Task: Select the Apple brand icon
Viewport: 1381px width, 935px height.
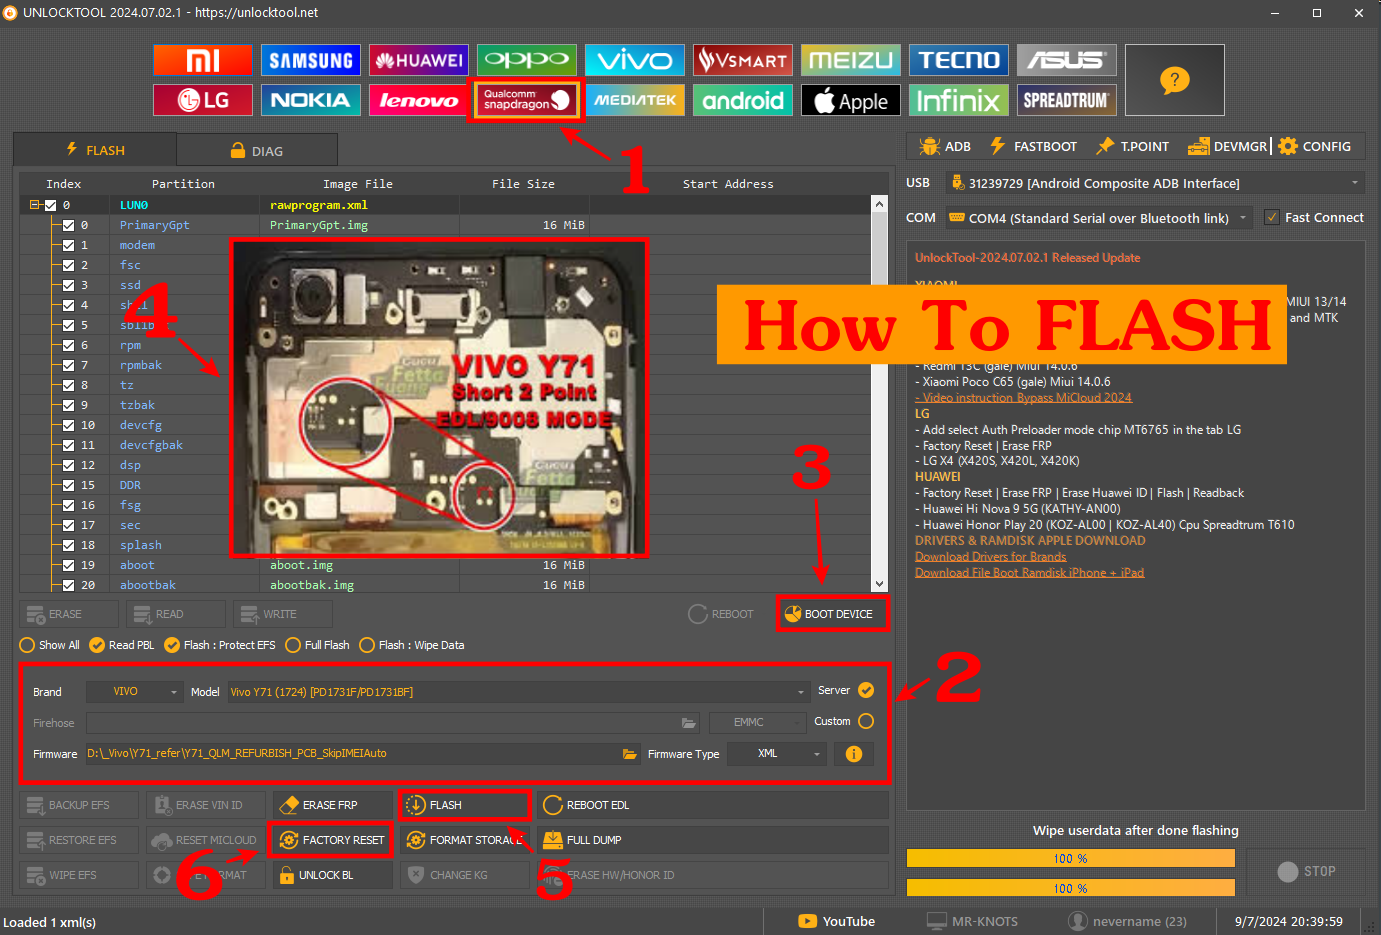Action: [x=850, y=100]
